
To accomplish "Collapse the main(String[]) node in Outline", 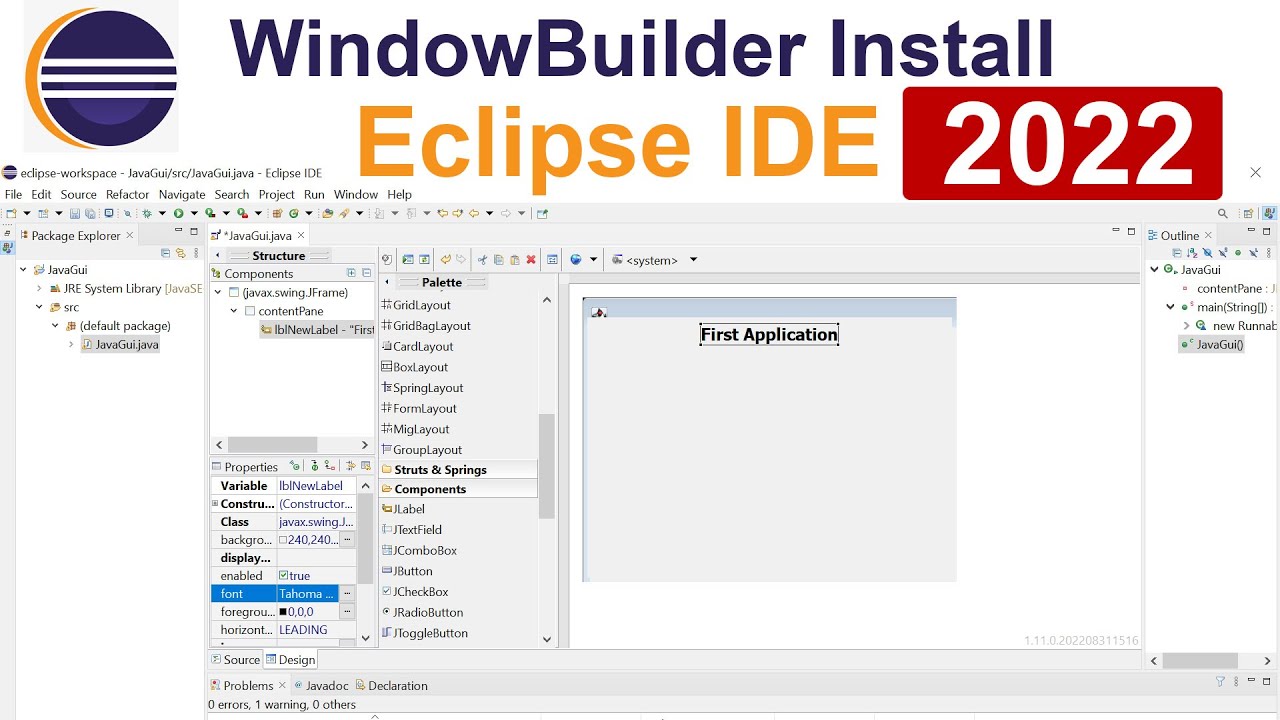I will 1170,307.
